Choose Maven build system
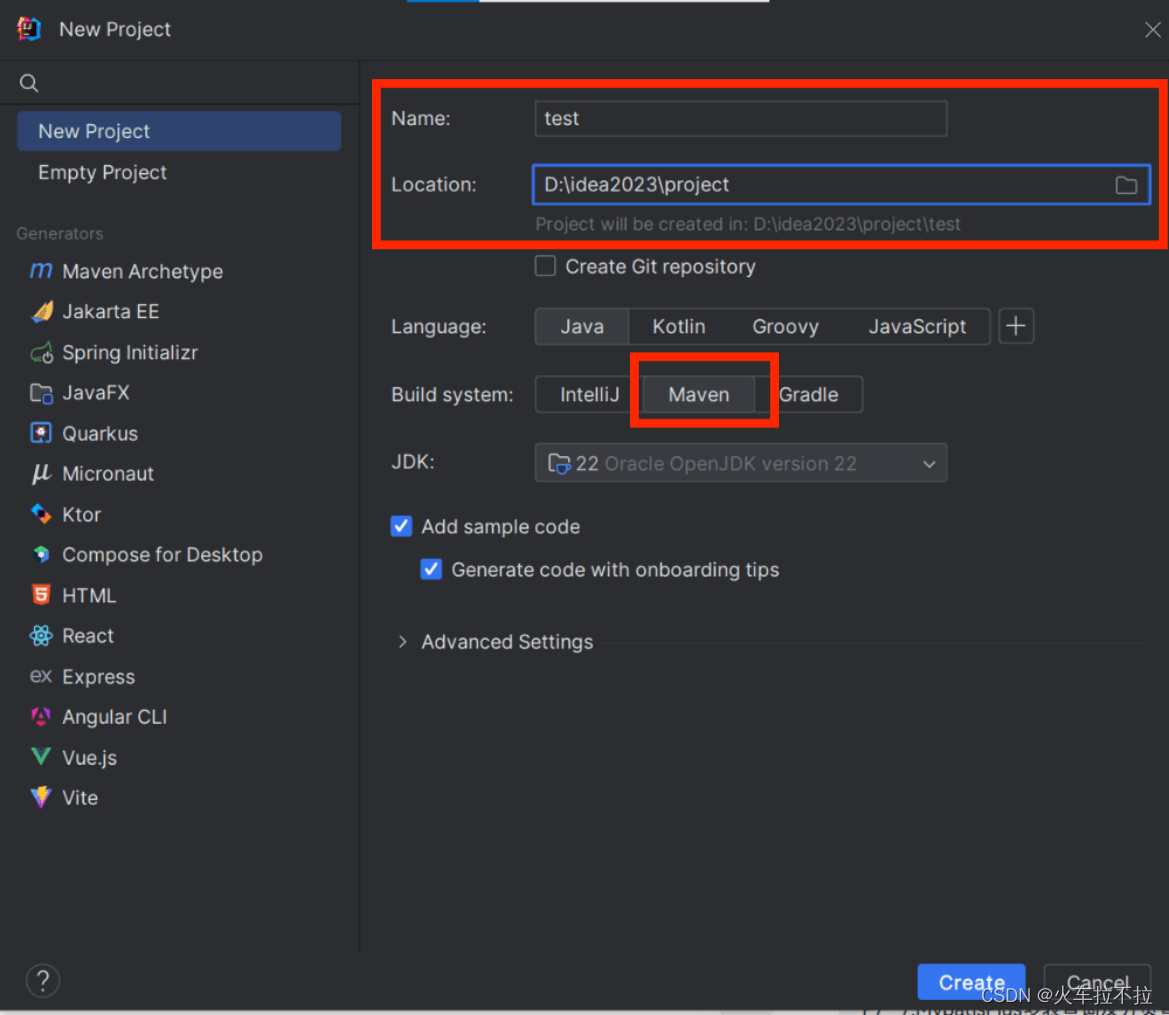The image size is (1169, 1015). (x=699, y=395)
